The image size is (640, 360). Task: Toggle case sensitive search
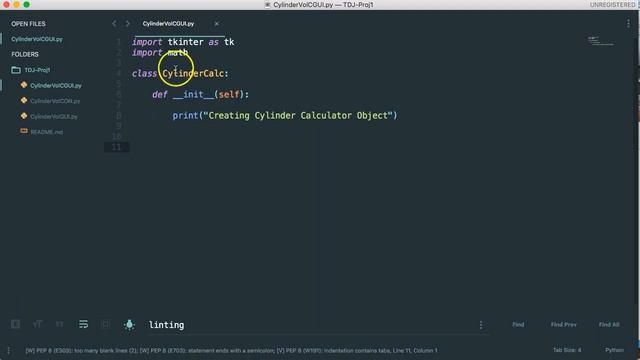(38, 324)
